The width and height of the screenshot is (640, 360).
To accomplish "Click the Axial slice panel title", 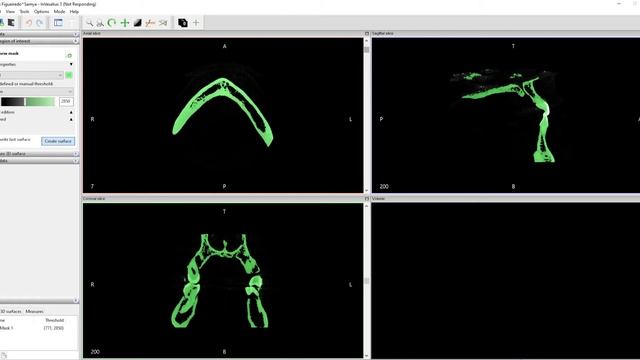I will point(92,33).
